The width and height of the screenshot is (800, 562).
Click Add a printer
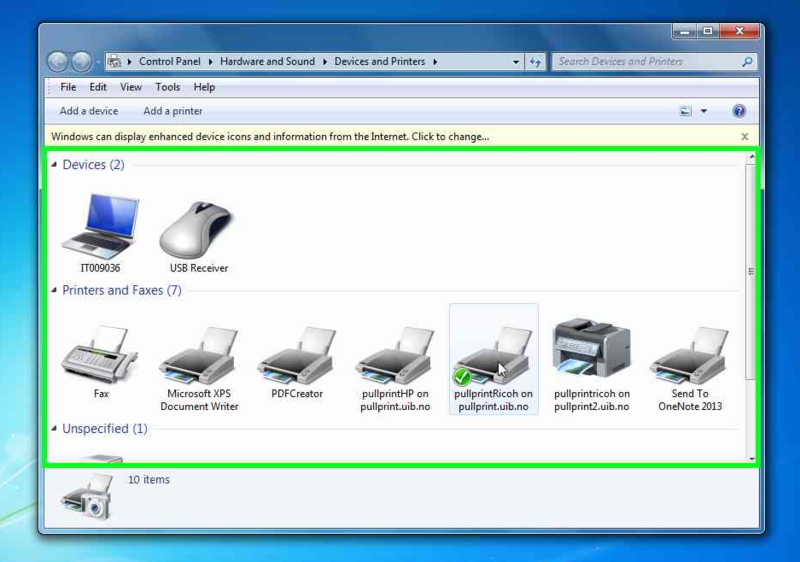click(173, 111)
